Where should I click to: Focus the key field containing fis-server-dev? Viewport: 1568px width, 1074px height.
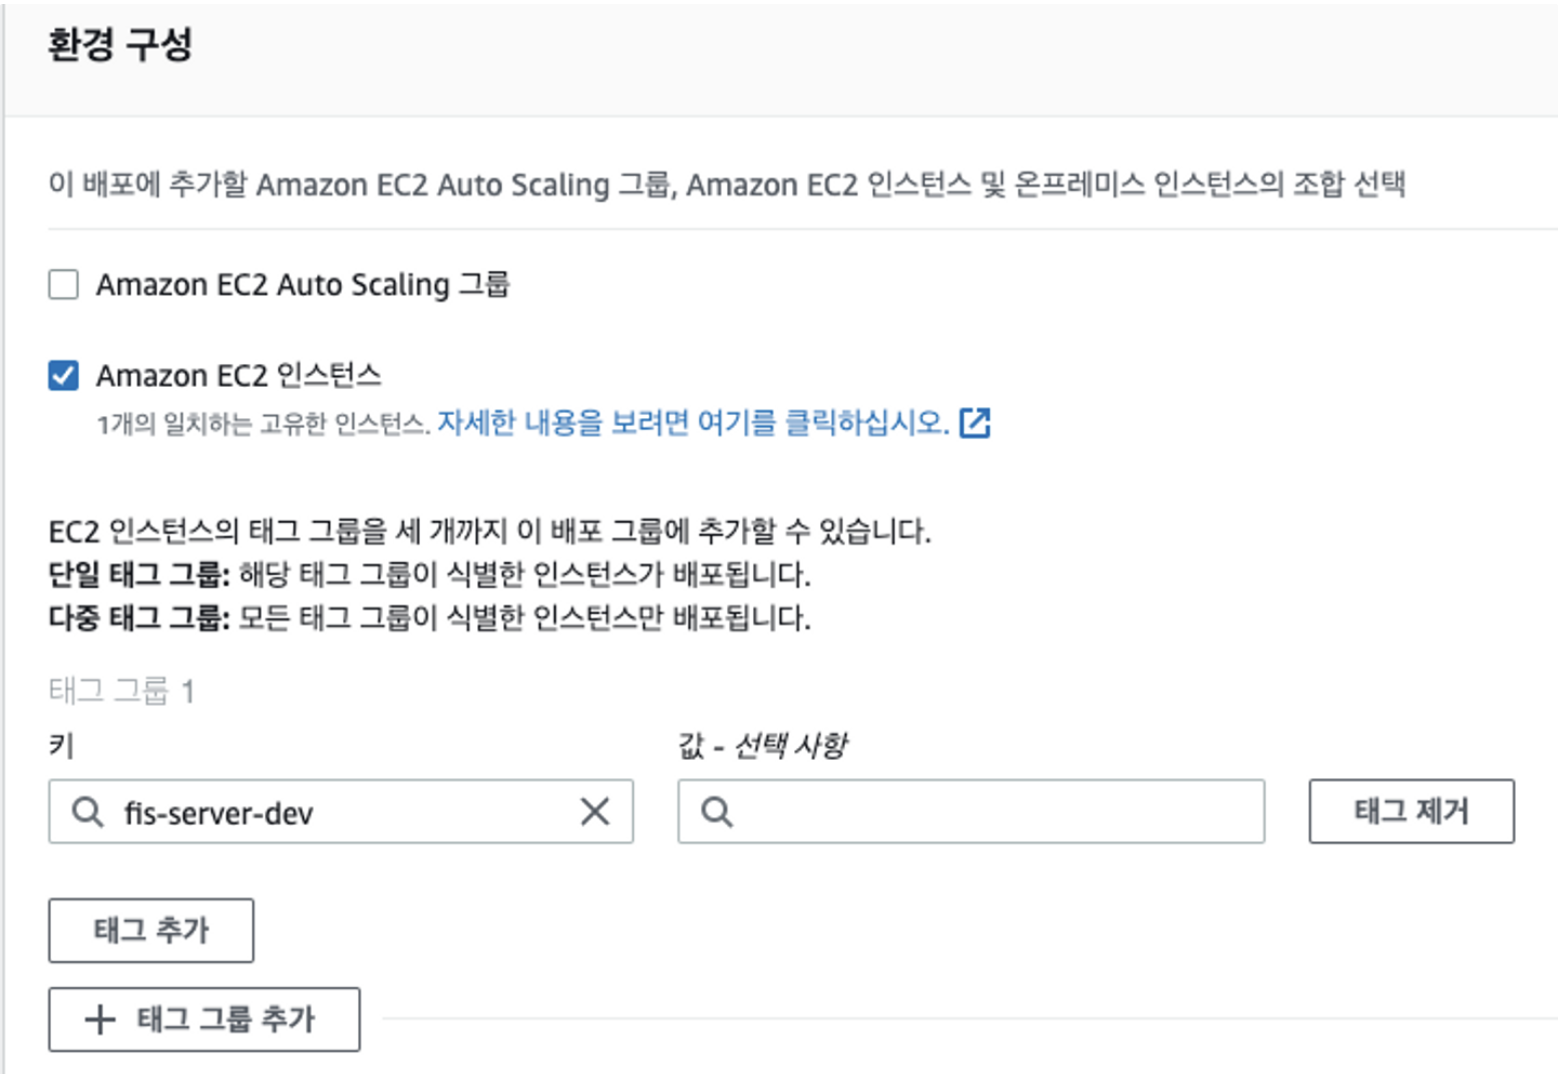tap(341, 812)
